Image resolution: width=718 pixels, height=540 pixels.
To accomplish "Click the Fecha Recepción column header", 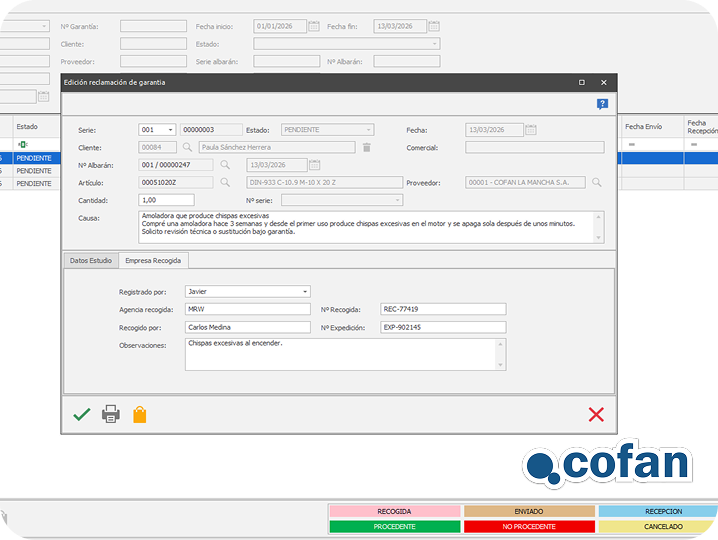I will (x=701, y=126).
